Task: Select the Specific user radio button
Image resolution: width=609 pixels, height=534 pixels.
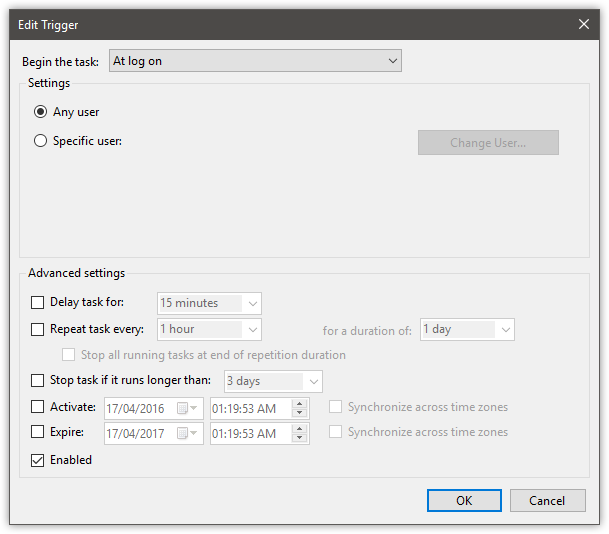Action: pos(40,141)
